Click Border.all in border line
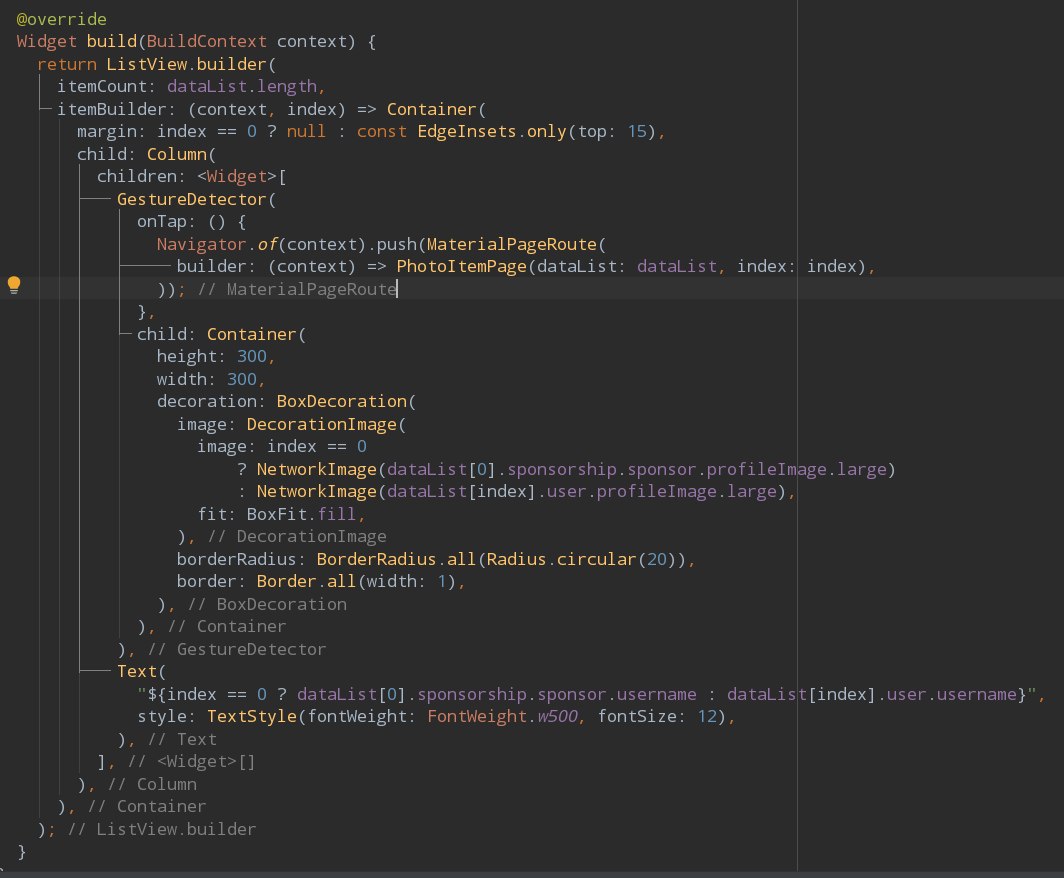This screenshot has height=878, width=1064. coord(306,581)
